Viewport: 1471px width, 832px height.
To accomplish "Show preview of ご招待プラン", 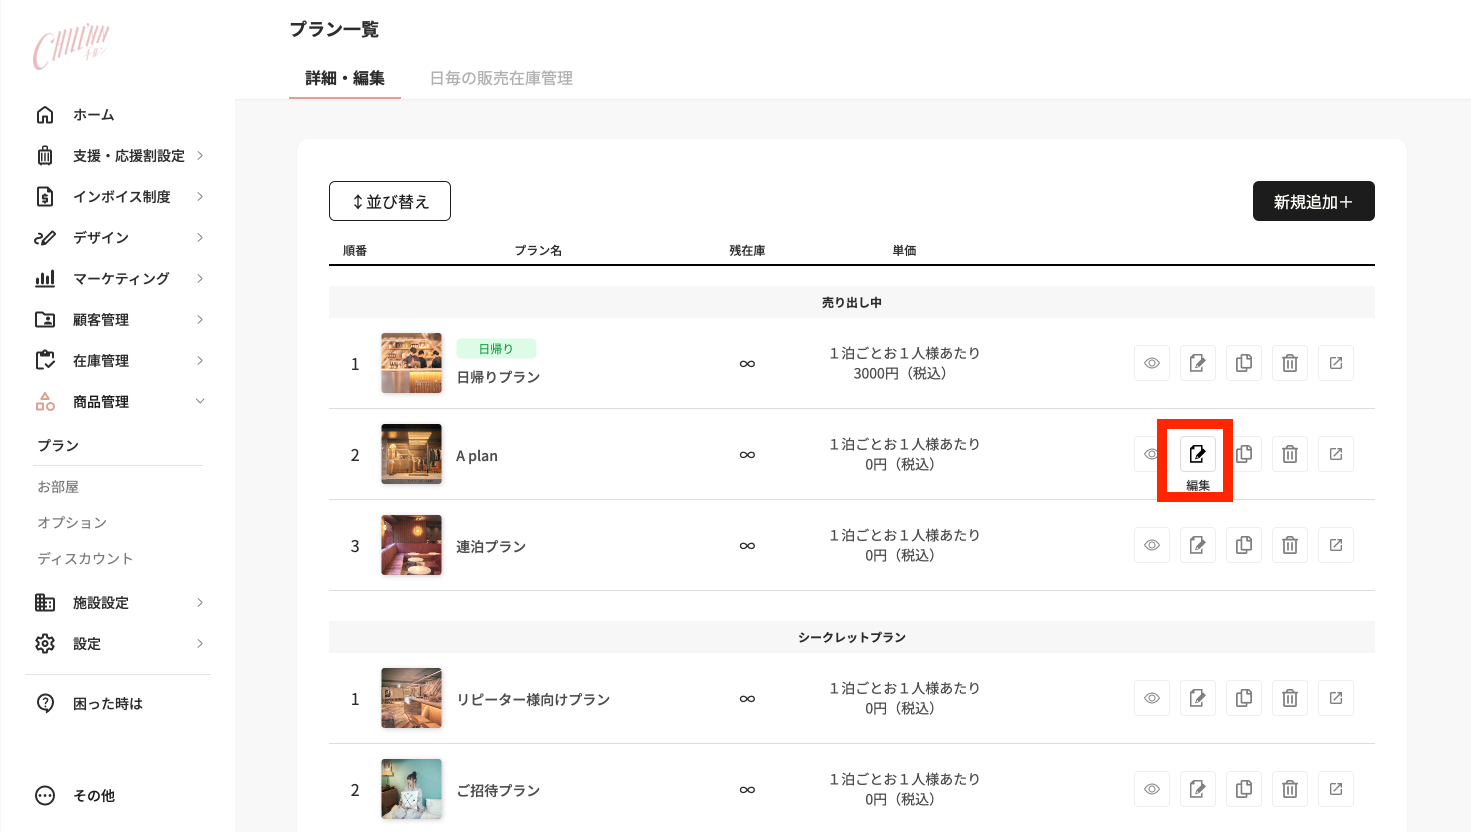I will [1151, 789].
